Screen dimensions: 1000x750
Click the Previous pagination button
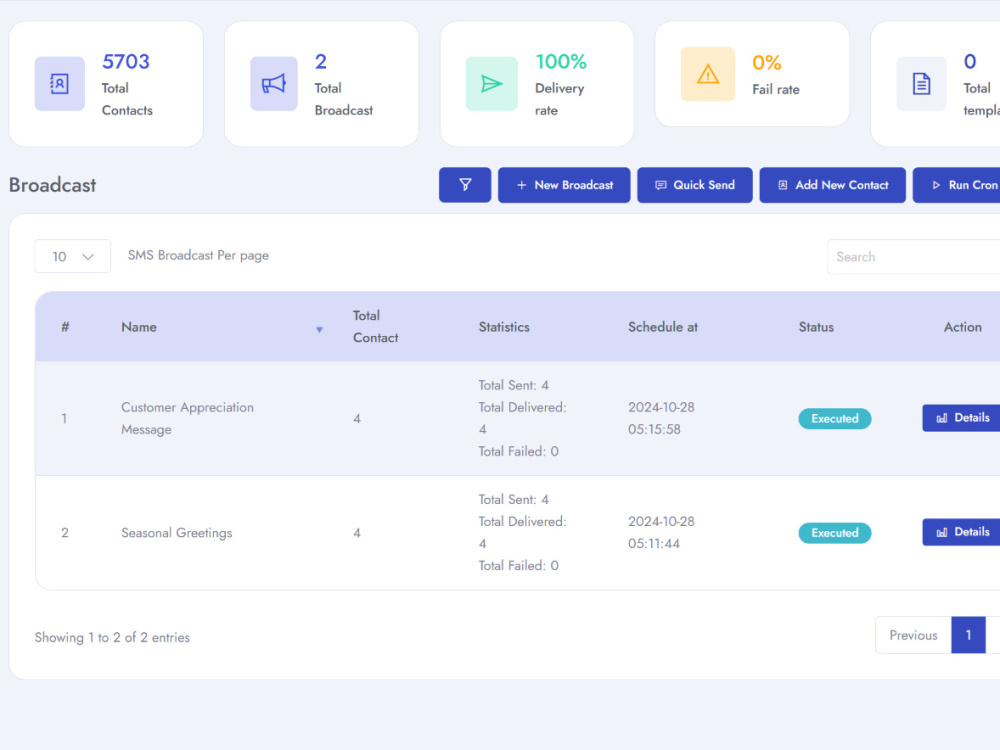tap(913, 635)
